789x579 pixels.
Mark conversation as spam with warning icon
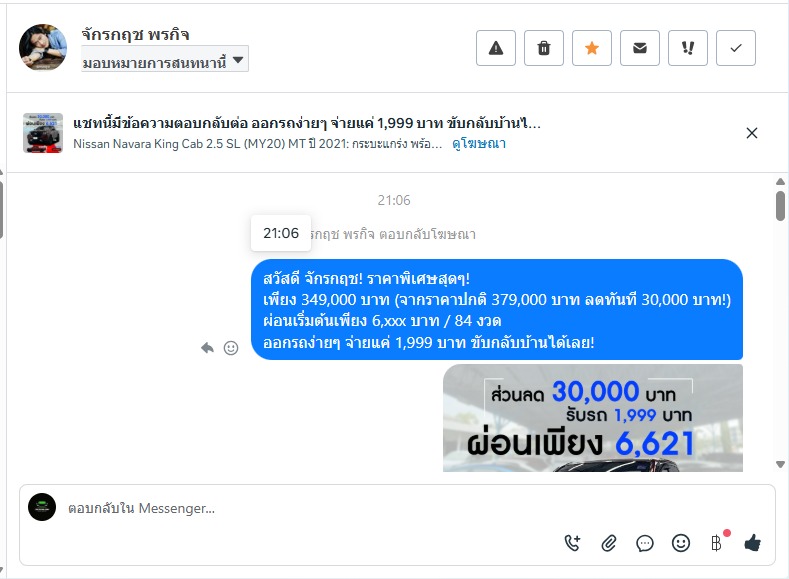point(496,48)
